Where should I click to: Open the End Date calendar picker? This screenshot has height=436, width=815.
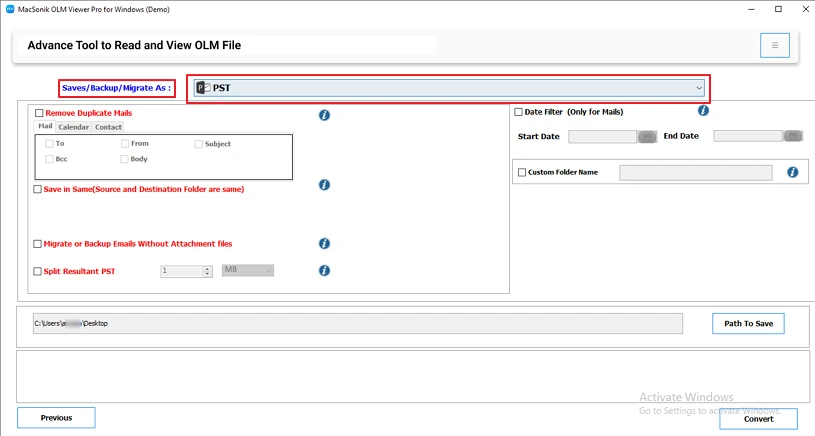click(793, 136)
